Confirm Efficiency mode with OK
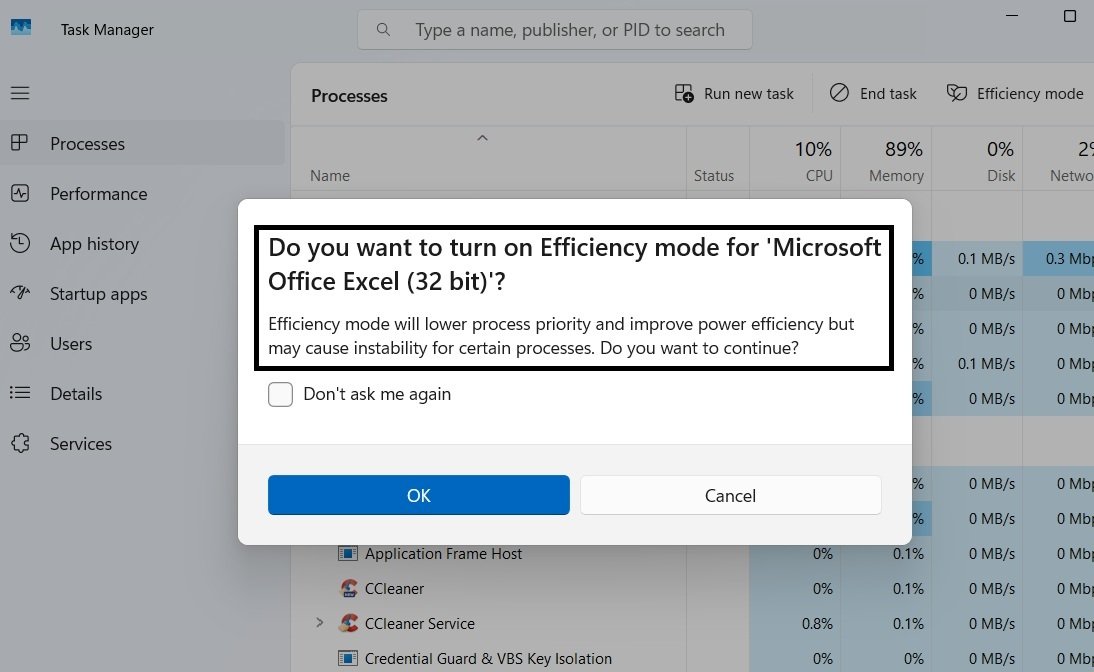The width and height of the screenshot is (1094, 672). coord(419,495)
